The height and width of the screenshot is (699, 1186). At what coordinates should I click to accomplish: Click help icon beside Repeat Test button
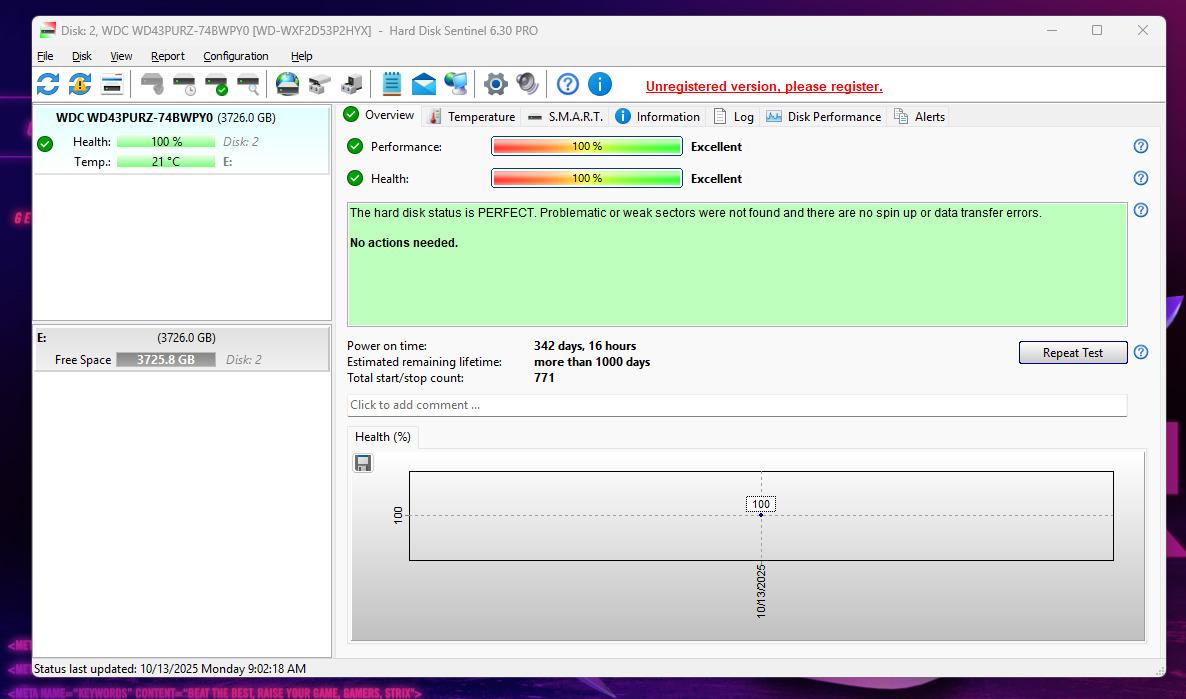click(x=1141, y=352)
